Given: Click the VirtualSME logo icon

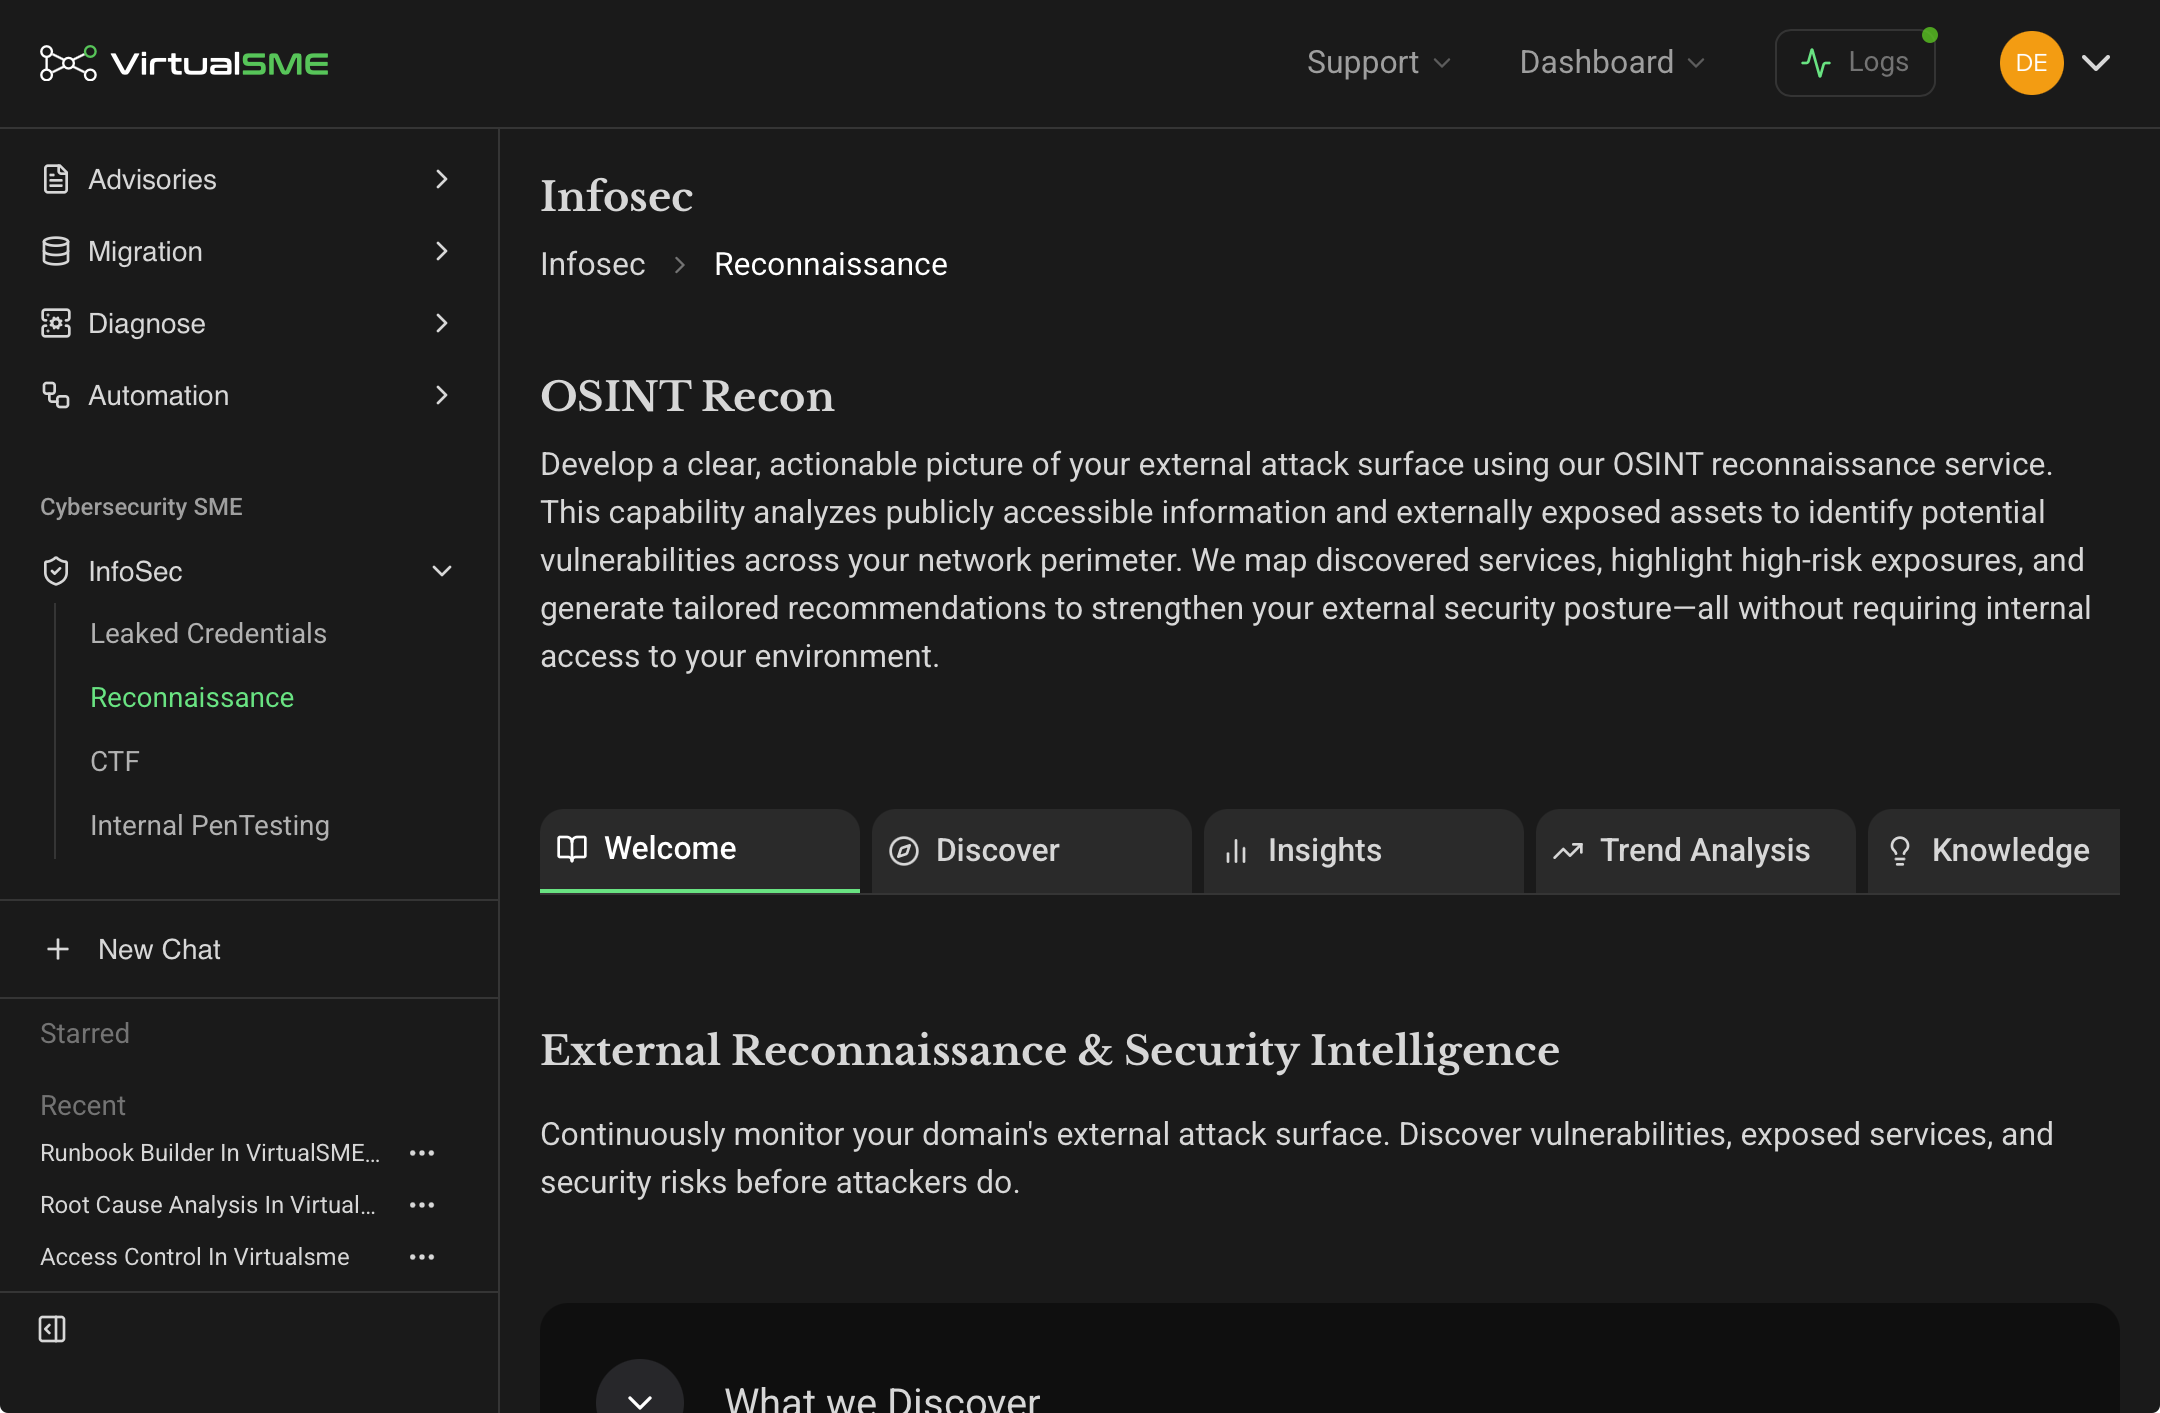Looking at the screenshot, I should click(x=68, y=63).
